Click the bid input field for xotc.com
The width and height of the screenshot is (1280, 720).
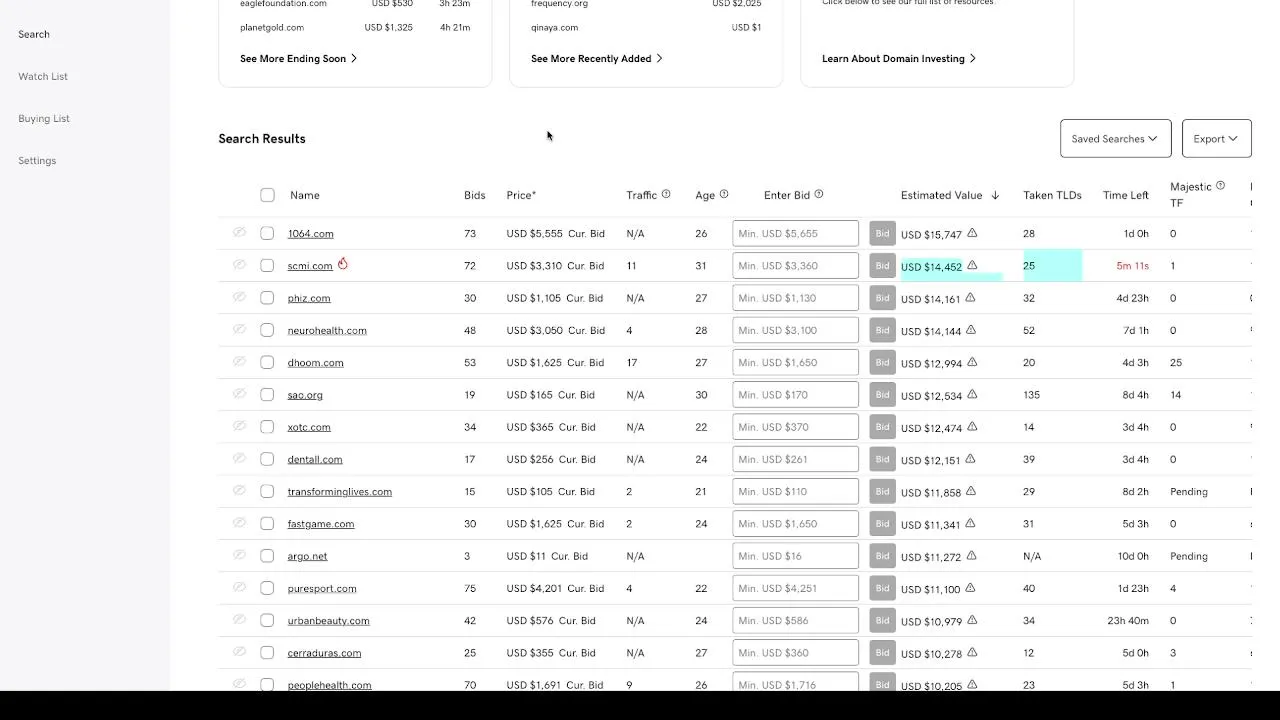point(795,427)
